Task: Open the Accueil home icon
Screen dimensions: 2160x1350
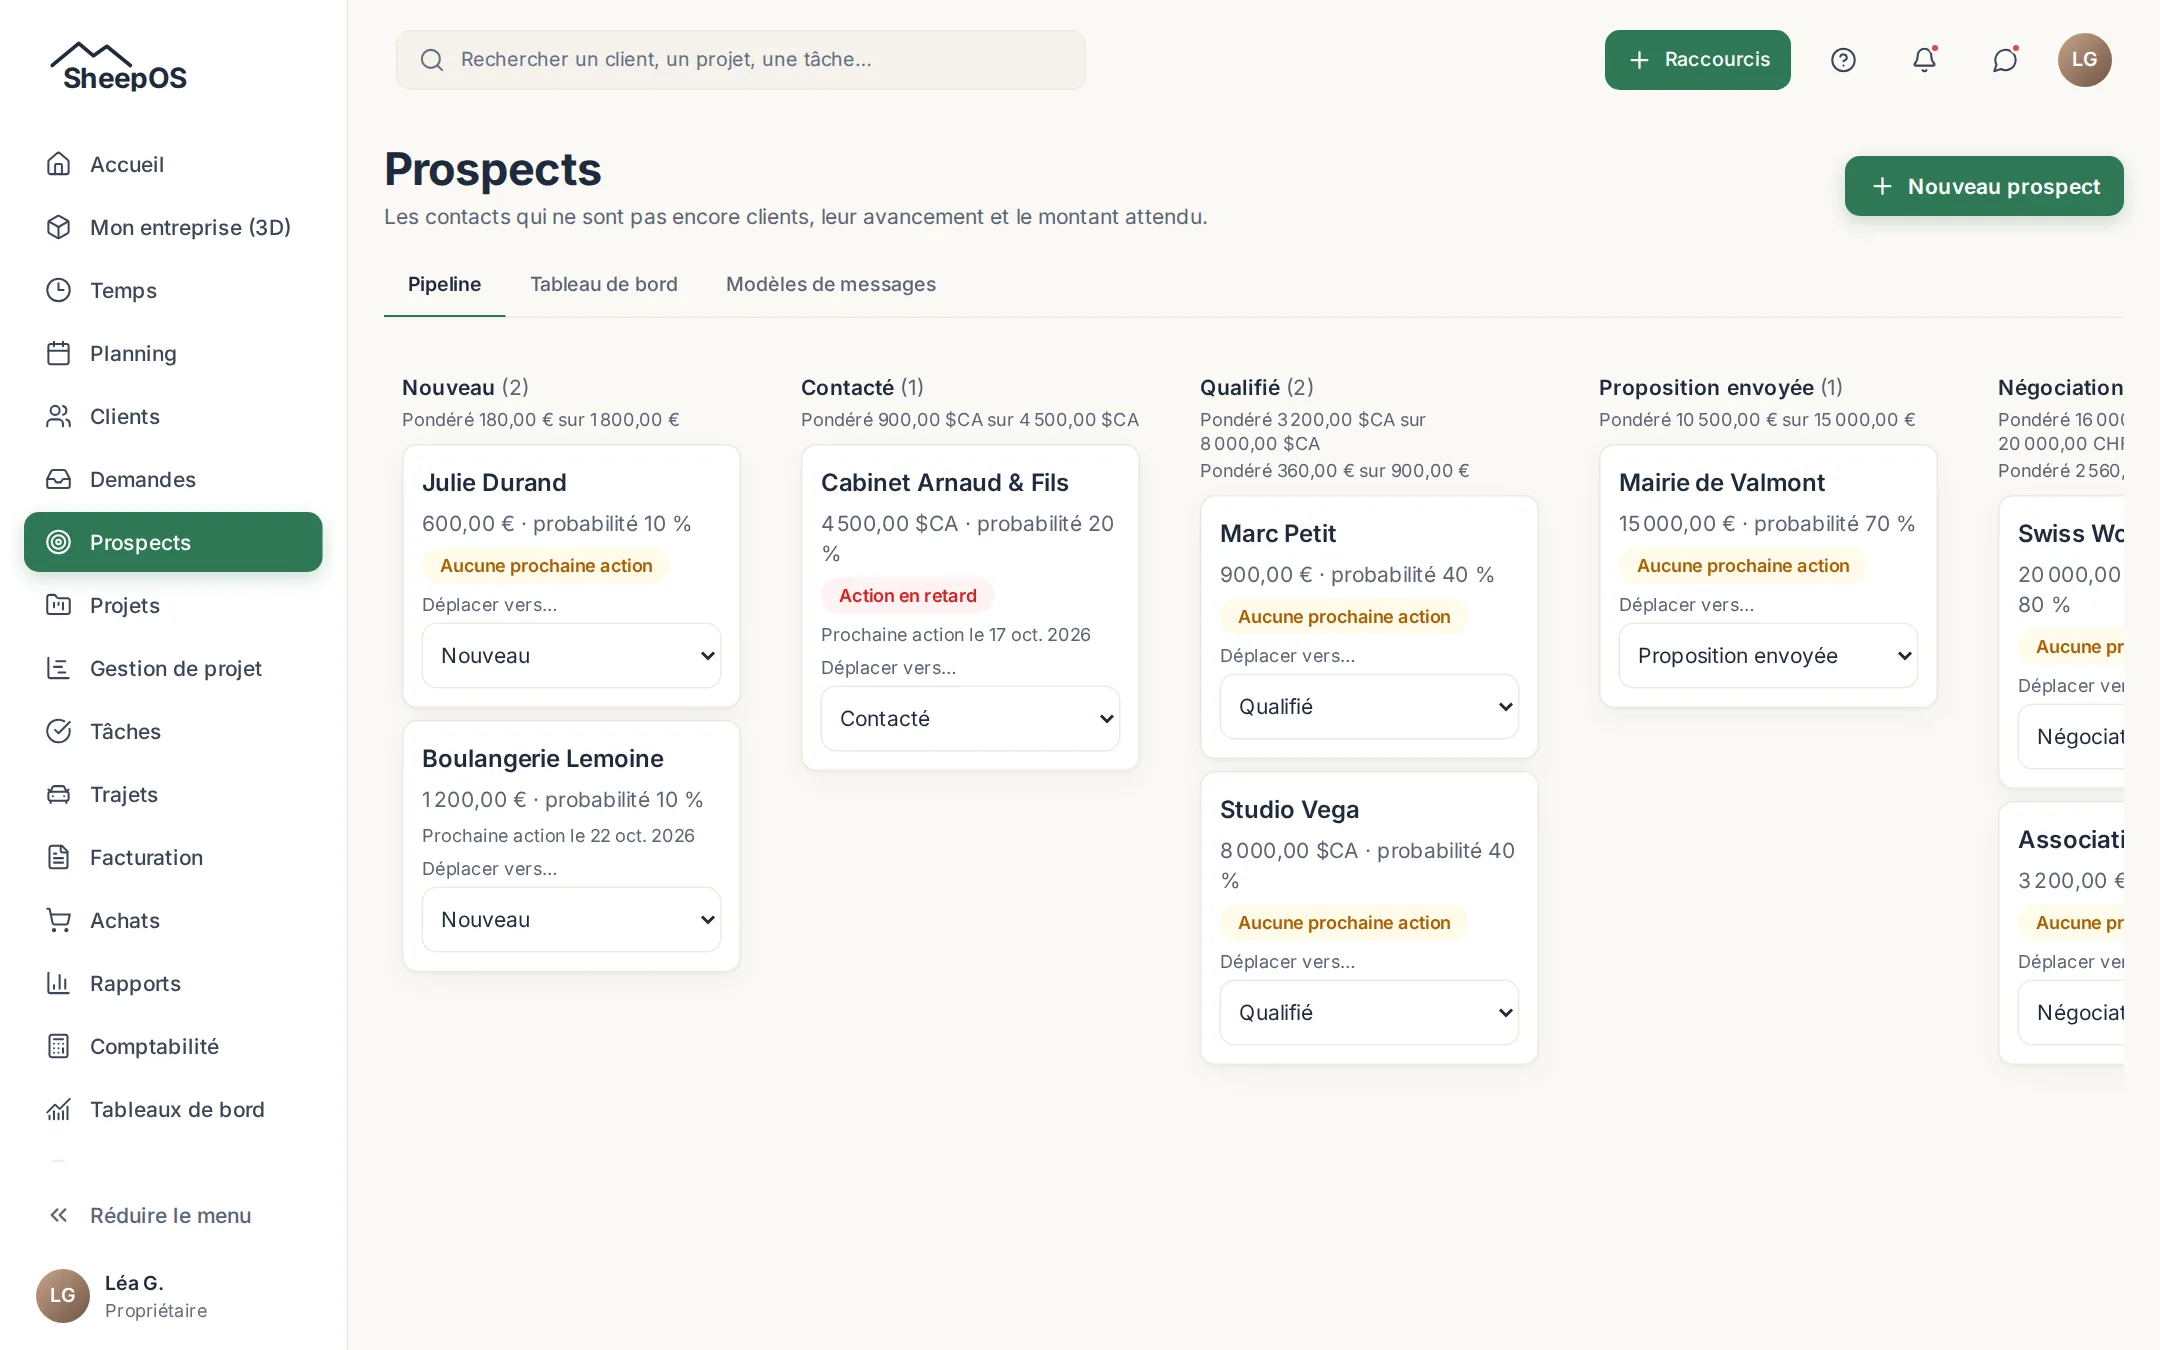Action: click(59, 164)
